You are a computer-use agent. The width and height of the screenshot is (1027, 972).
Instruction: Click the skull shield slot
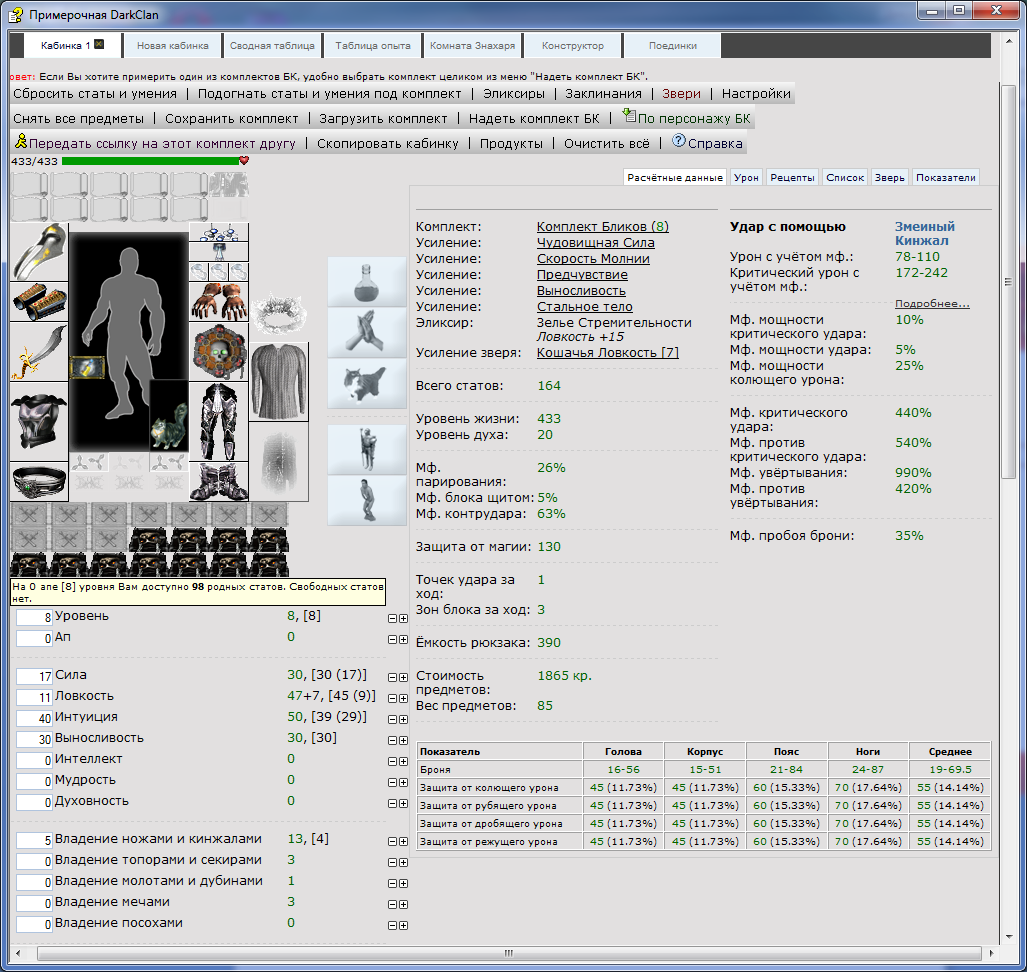(219, 352)
